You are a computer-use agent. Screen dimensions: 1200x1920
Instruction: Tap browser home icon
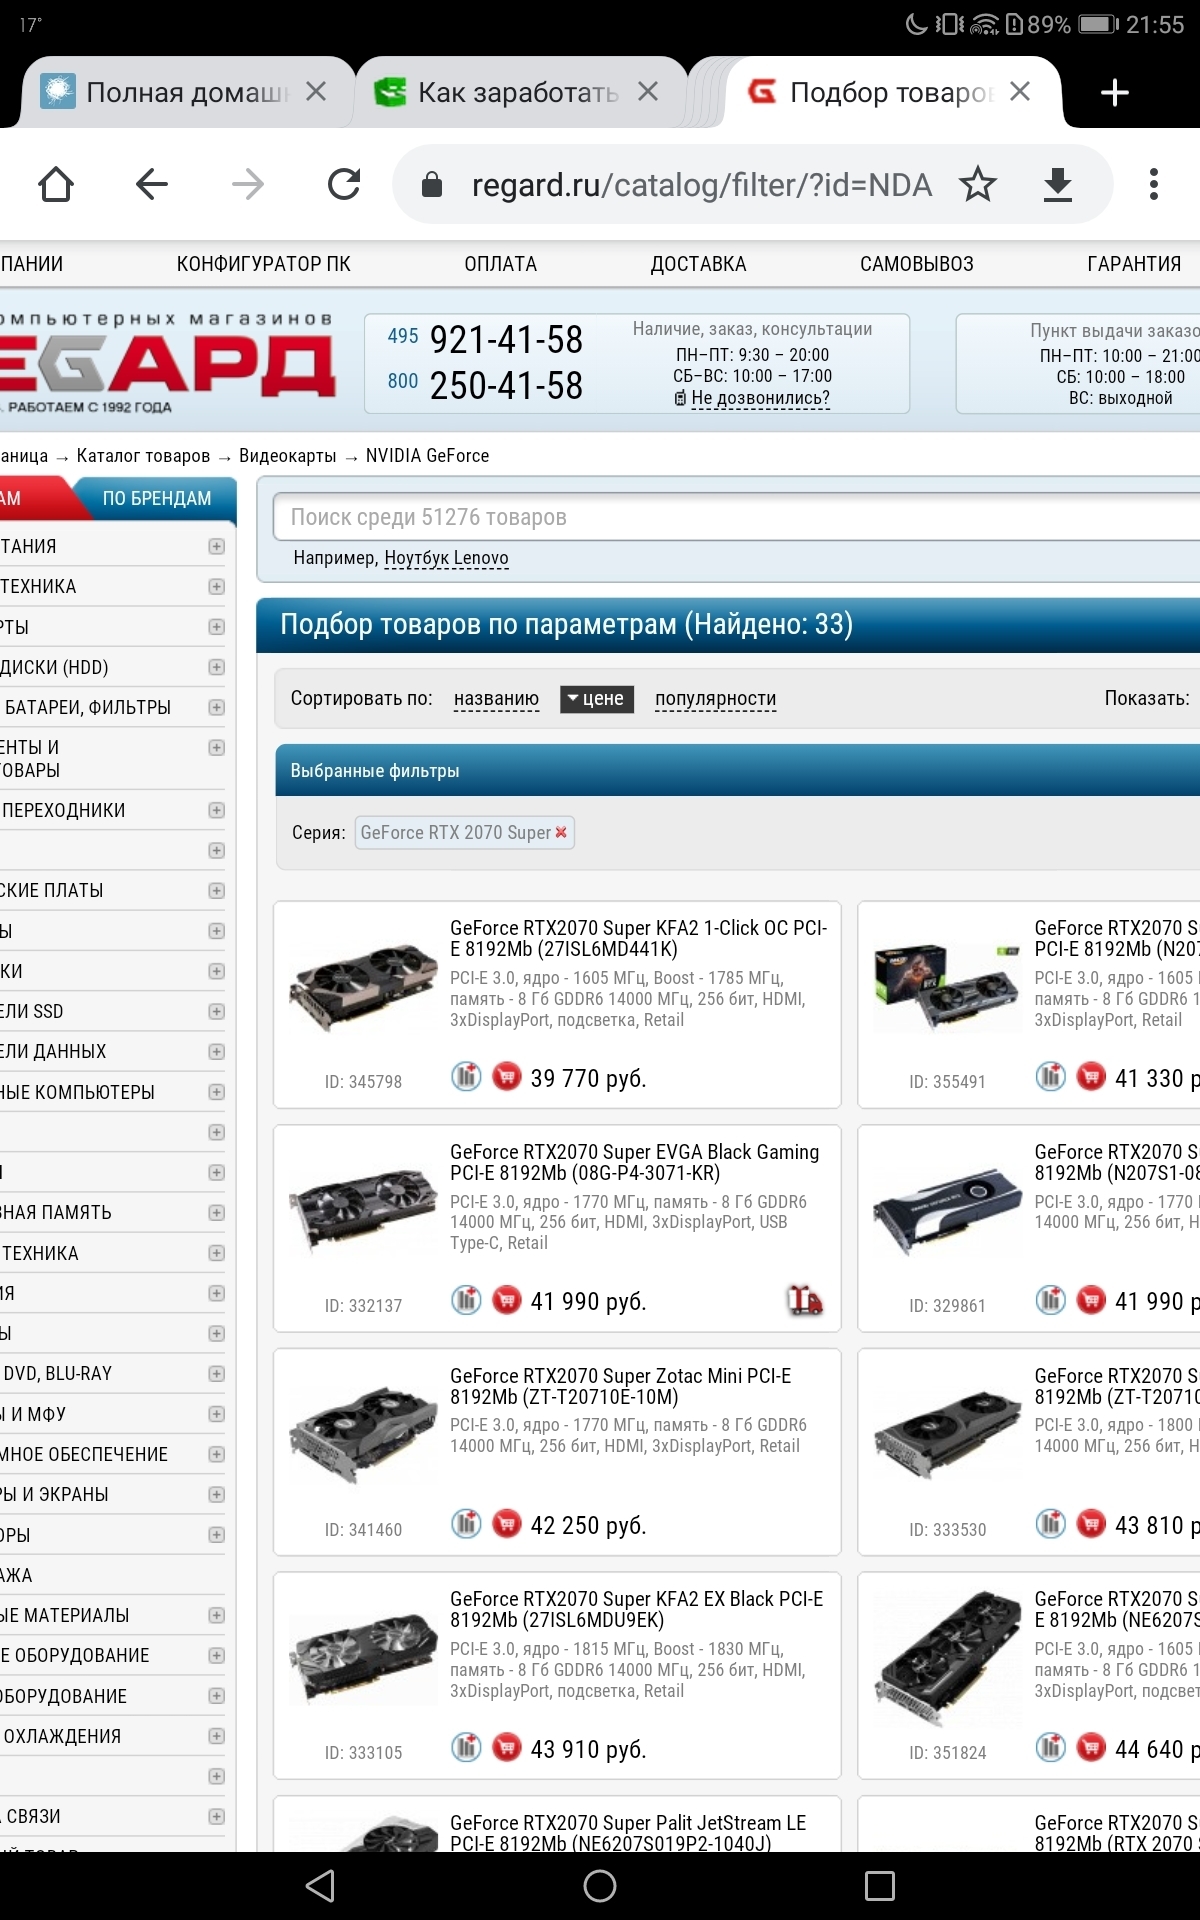(x=56, y=185)
